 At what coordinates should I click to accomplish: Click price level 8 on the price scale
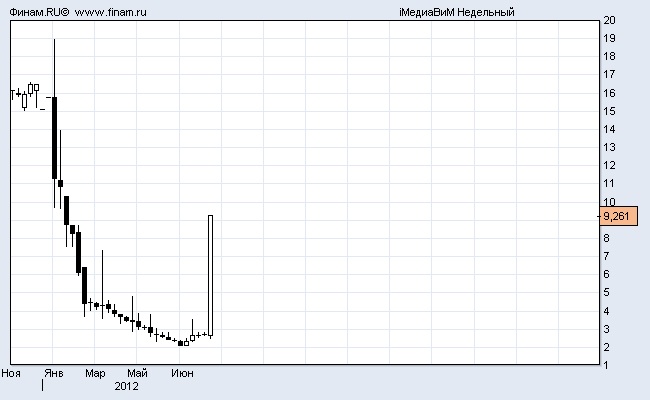coord(606,238)
